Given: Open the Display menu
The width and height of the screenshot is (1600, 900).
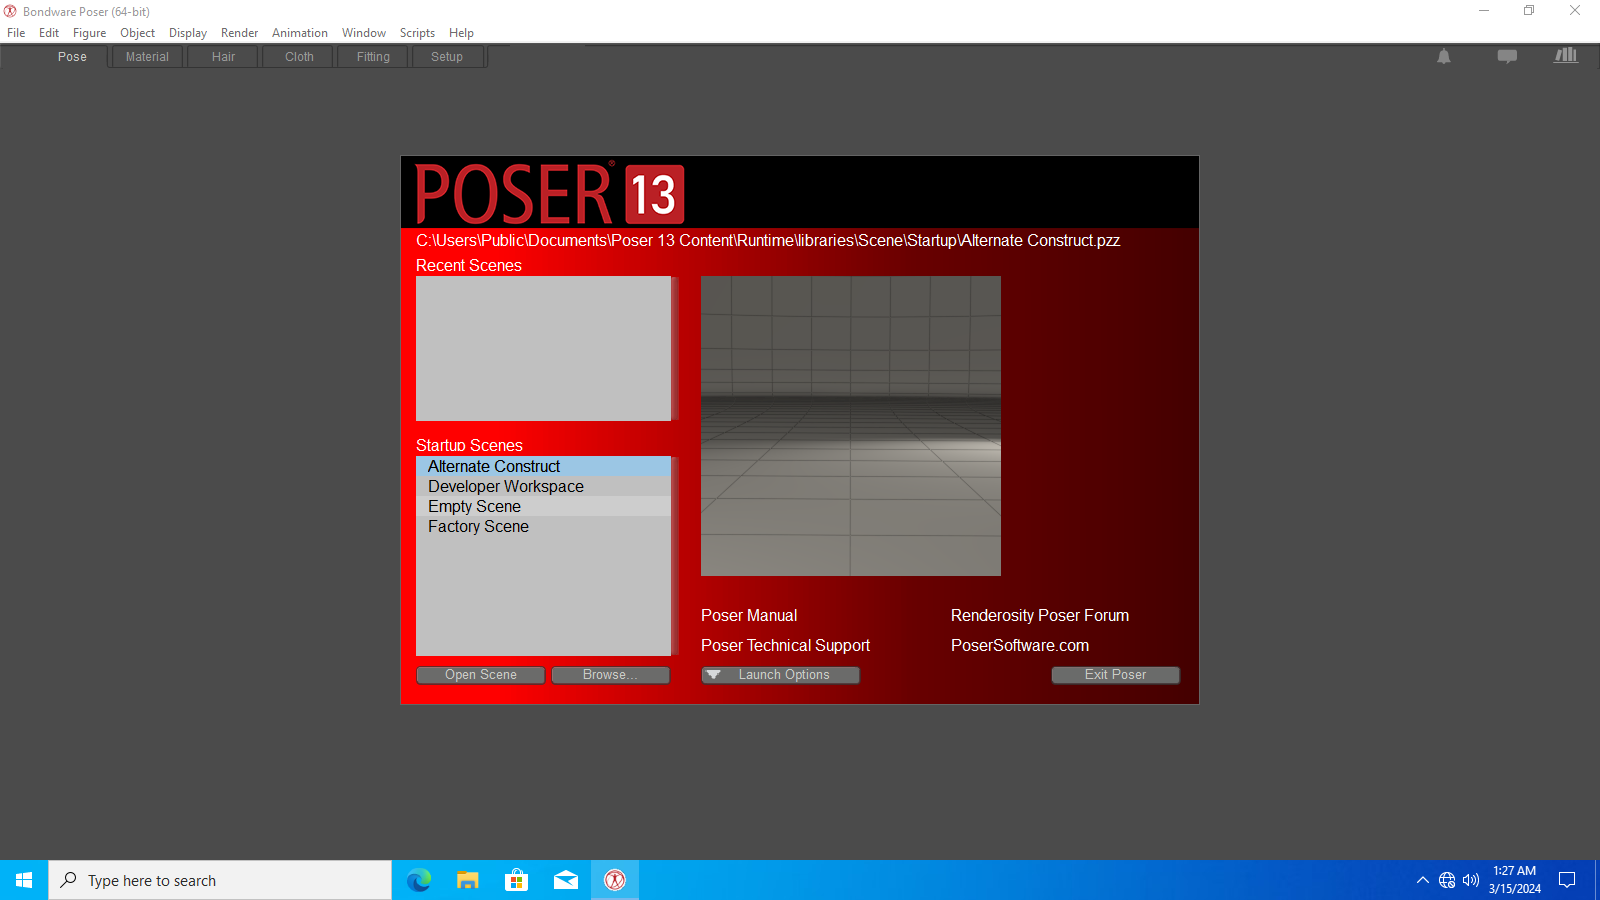Looking at the screenshot, I should tap(188, 33).
